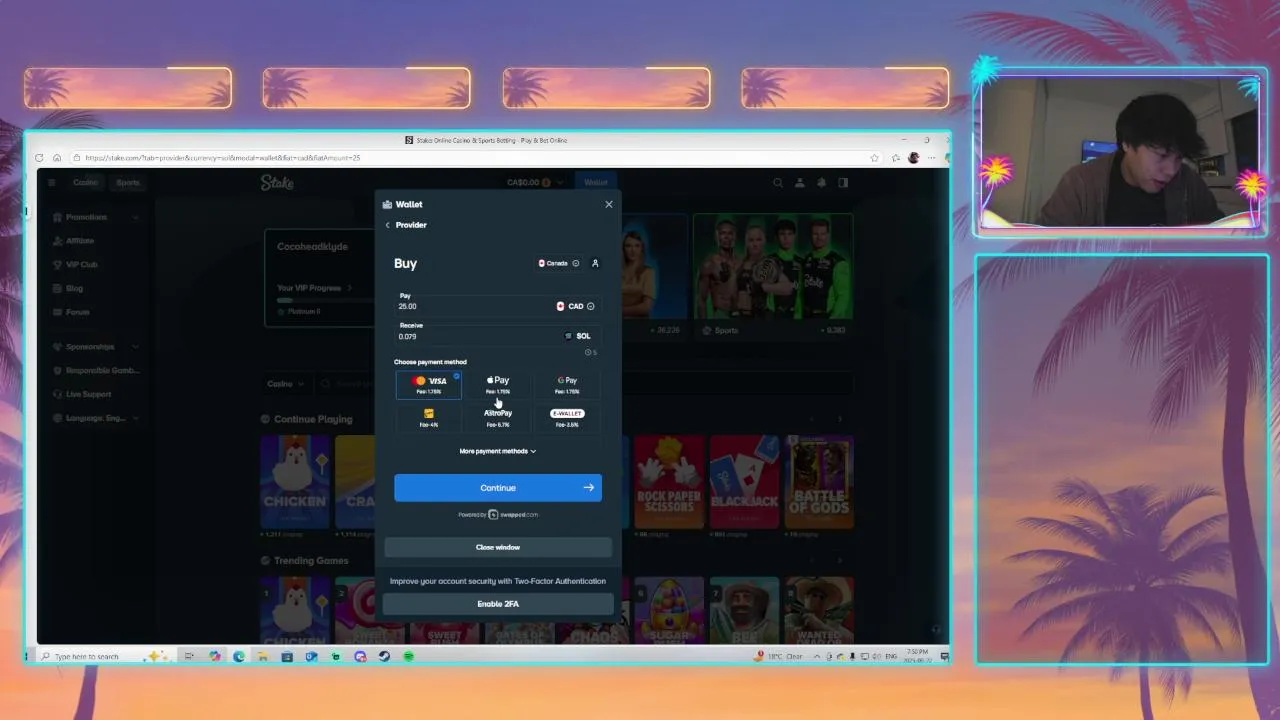
Task: Select the SOL receive currency
Action: point(578,336)
